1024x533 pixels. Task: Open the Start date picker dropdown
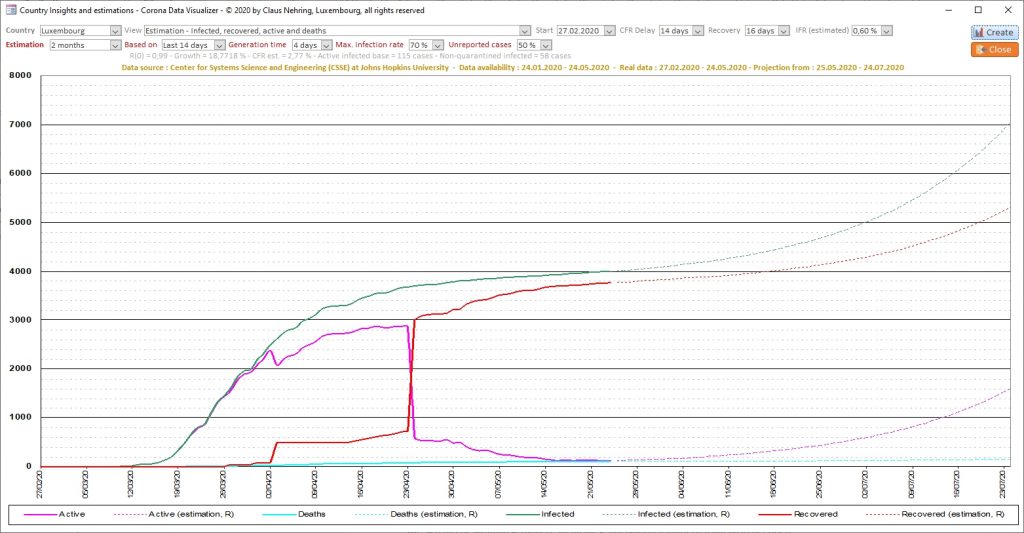point(607,31)
